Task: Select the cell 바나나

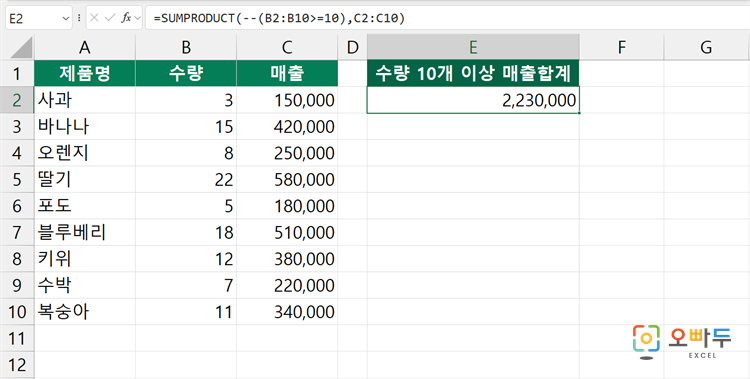Action: click(x=85, y=126)
